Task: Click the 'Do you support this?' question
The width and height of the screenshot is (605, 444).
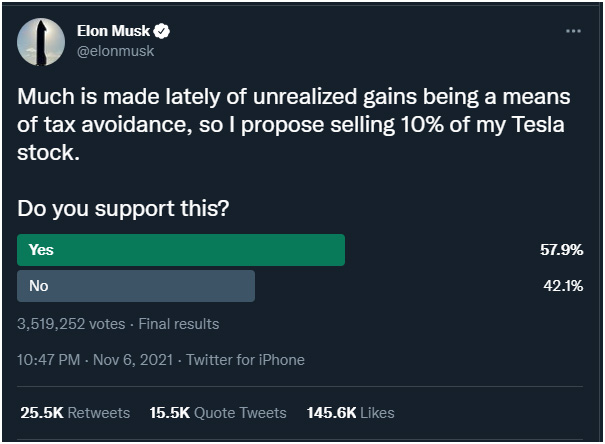Action: tap(123, 209)
